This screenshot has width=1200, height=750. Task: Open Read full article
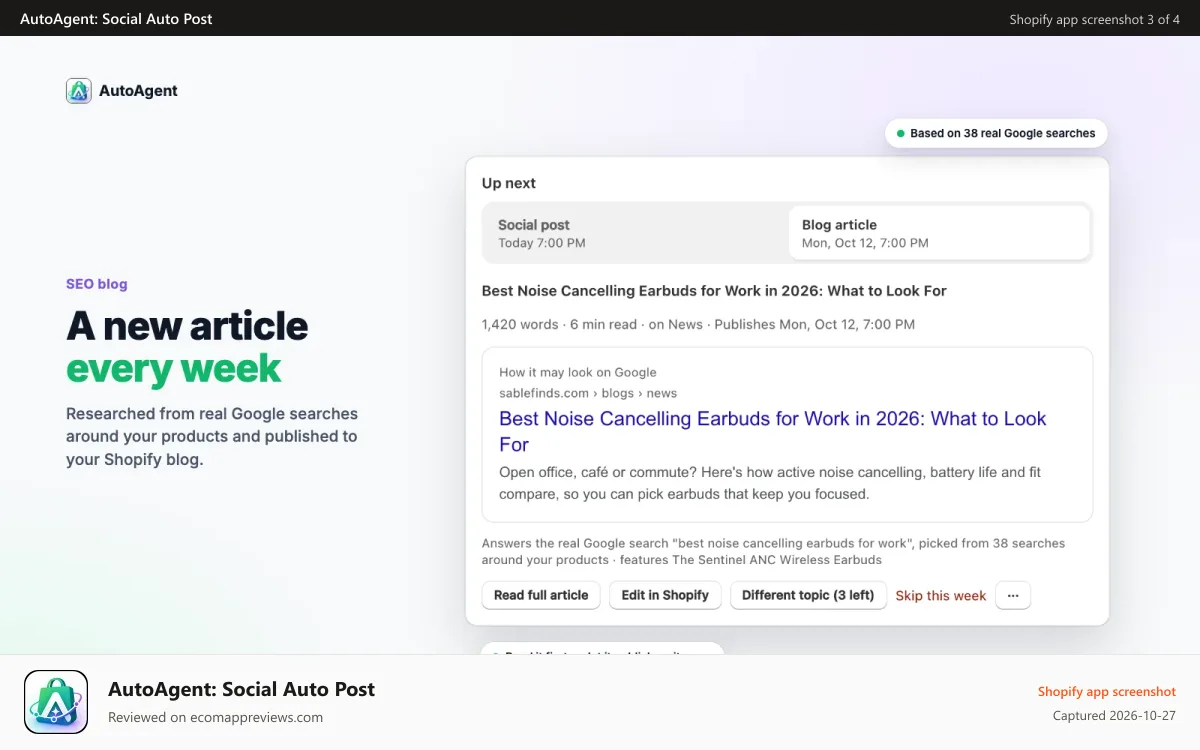pyautogui.click(x=541, y=595)
